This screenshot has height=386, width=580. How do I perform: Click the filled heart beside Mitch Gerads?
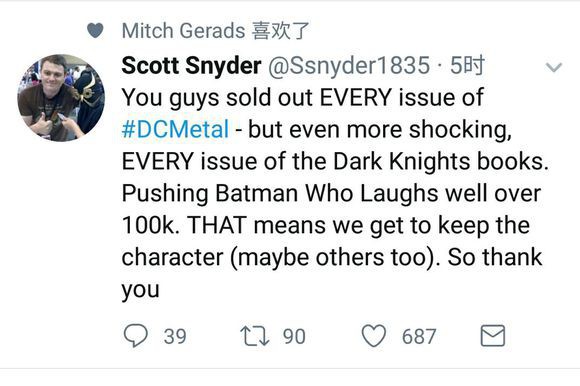click(x=95, y=30)
